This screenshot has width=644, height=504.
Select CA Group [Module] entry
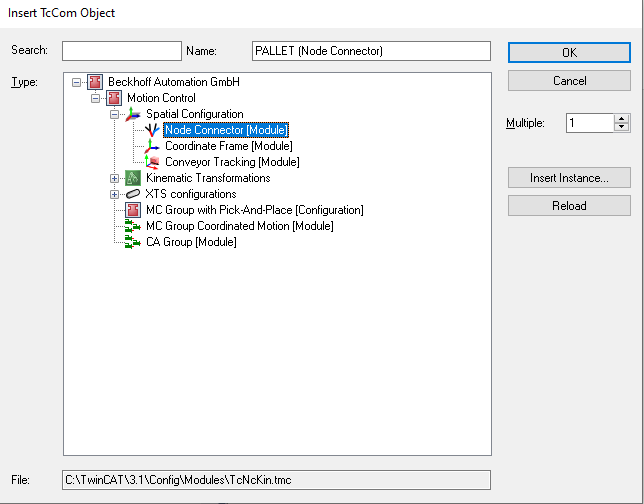191,242
